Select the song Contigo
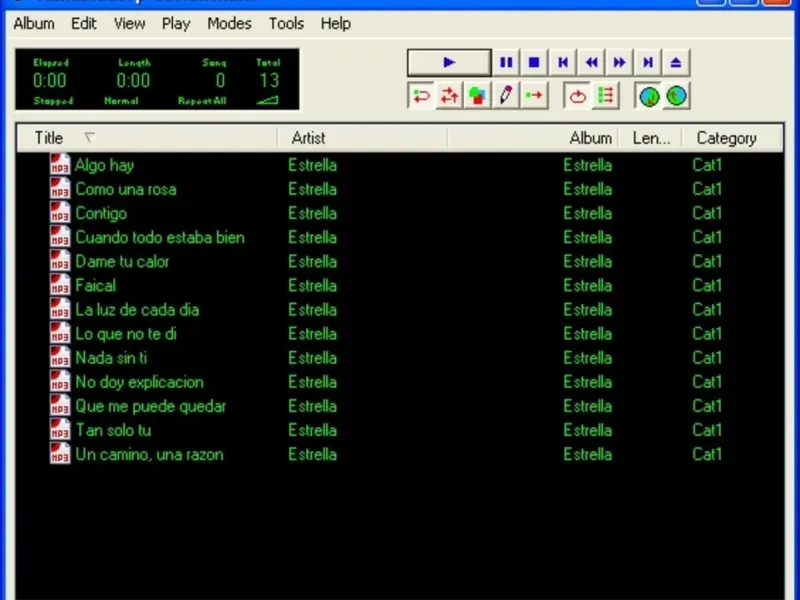The image size is (800, 600). [101, 213]
